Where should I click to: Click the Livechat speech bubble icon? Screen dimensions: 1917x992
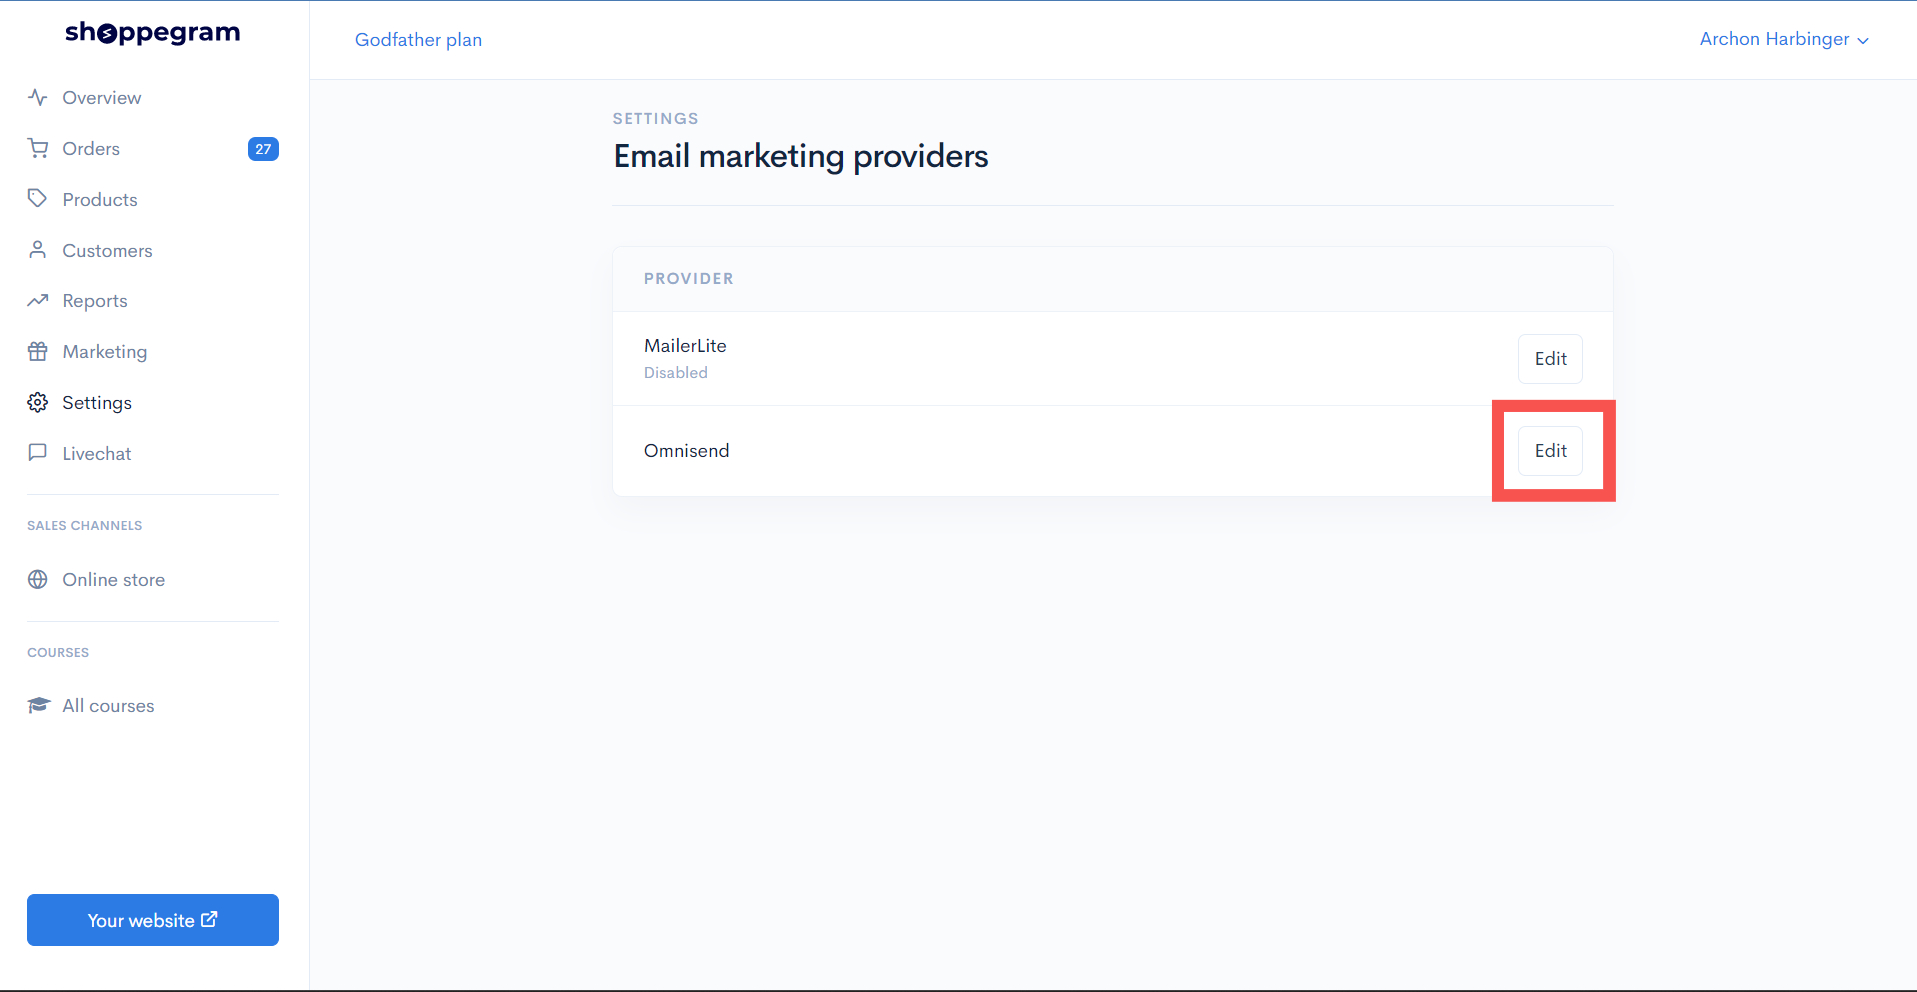coord(38,453)
